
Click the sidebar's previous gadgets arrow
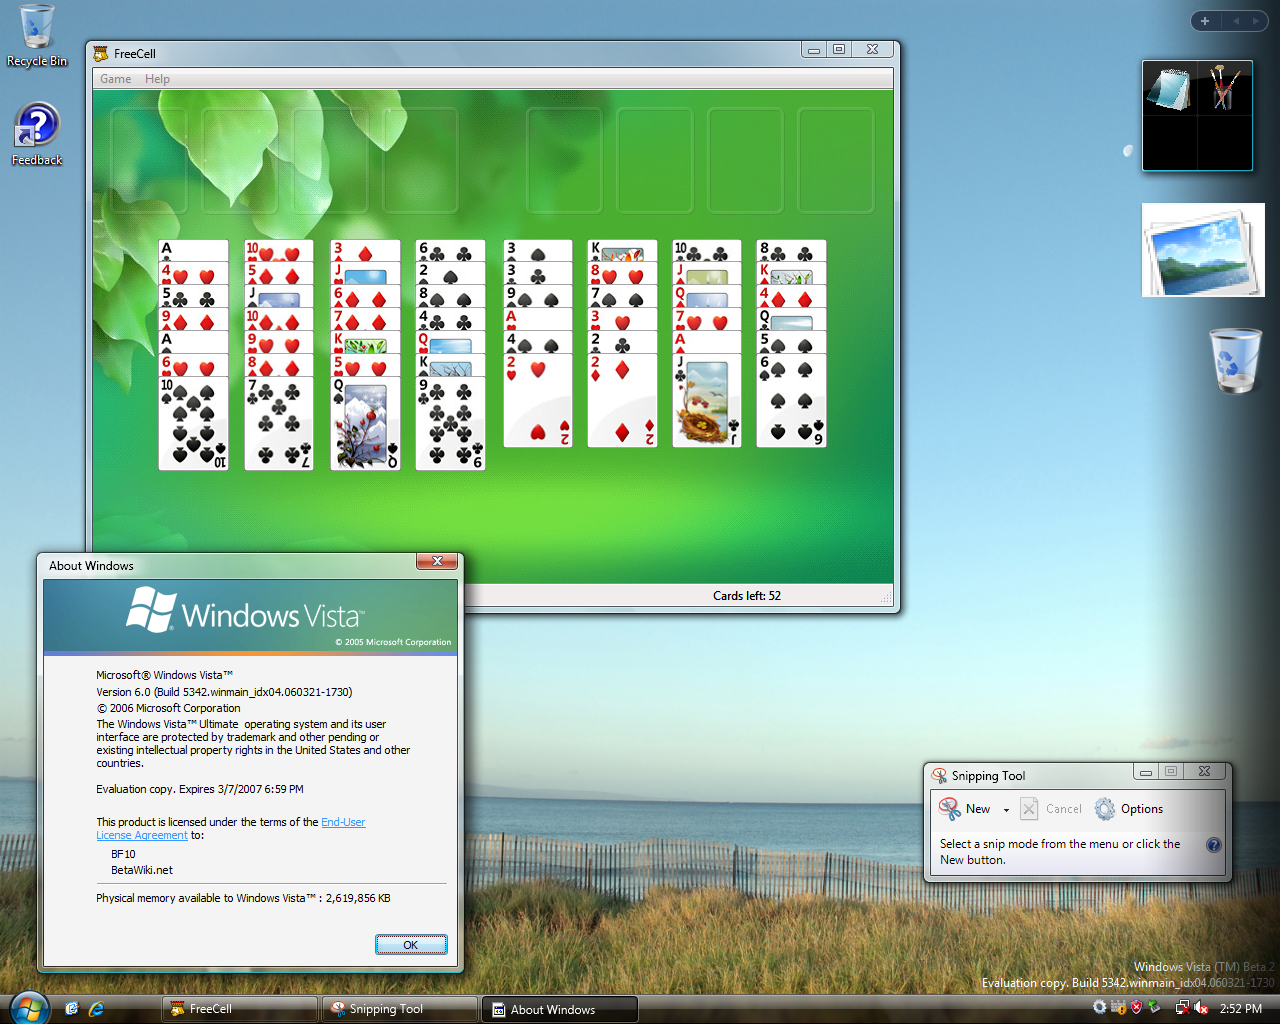coord(1235,21)
